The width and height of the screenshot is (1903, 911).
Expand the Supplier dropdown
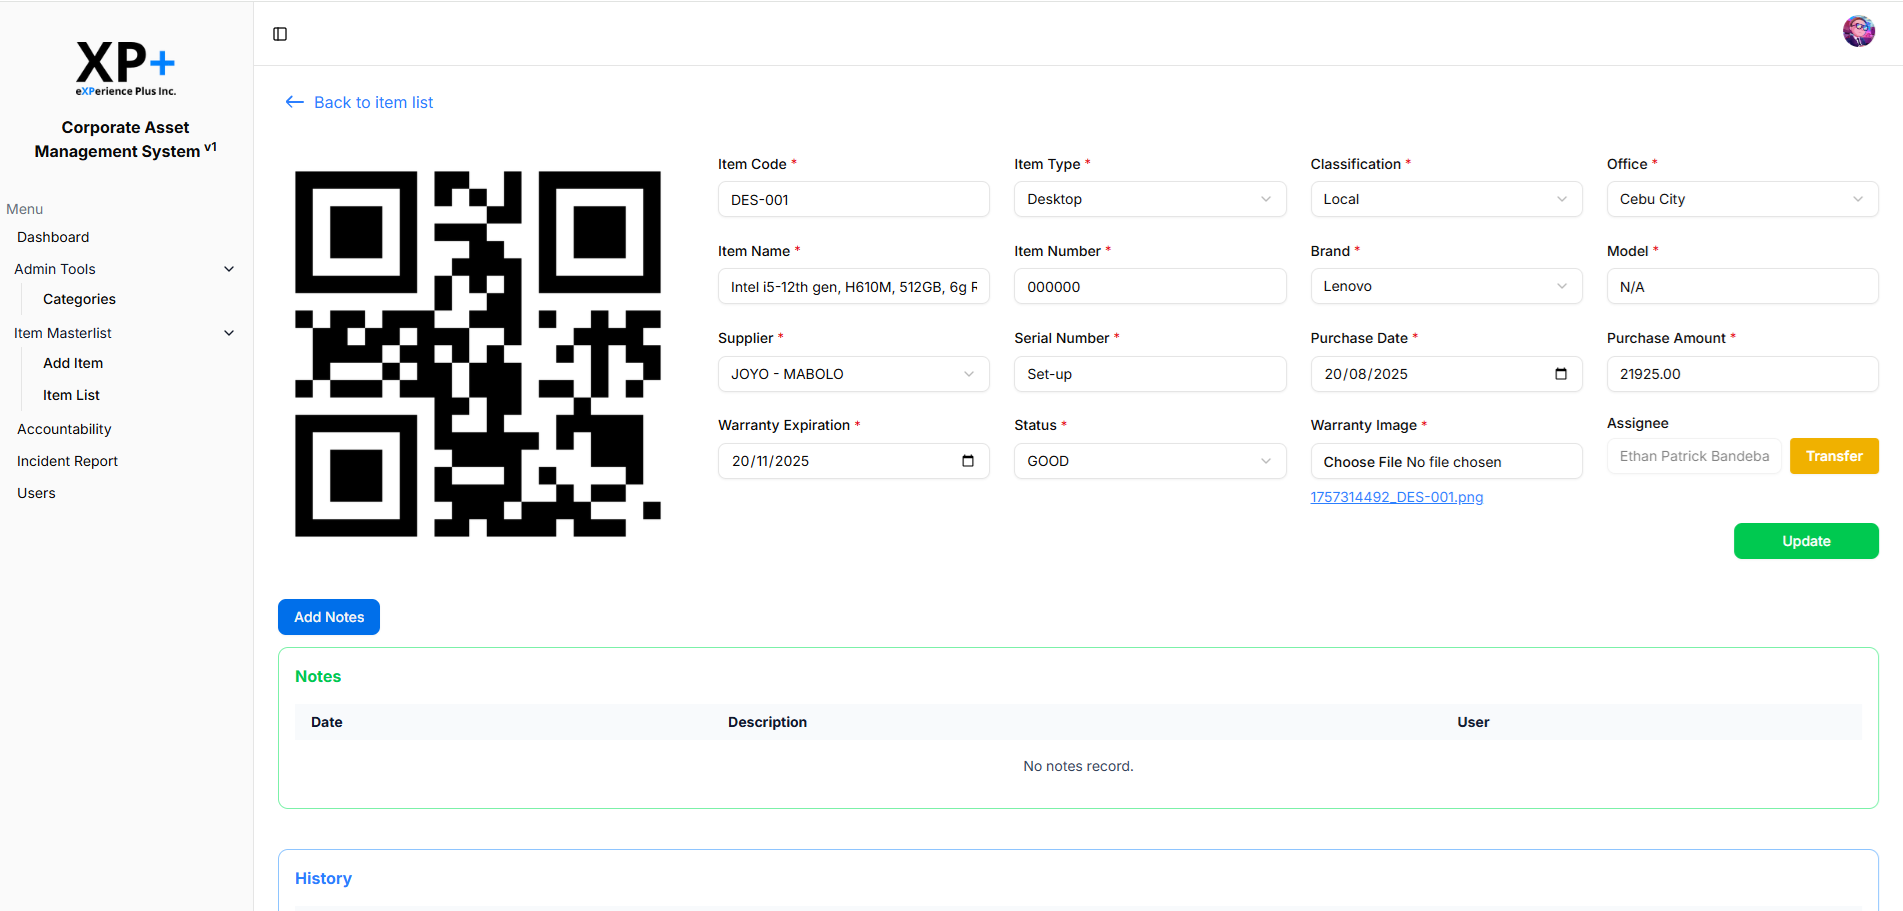click(x=853, y=374)
